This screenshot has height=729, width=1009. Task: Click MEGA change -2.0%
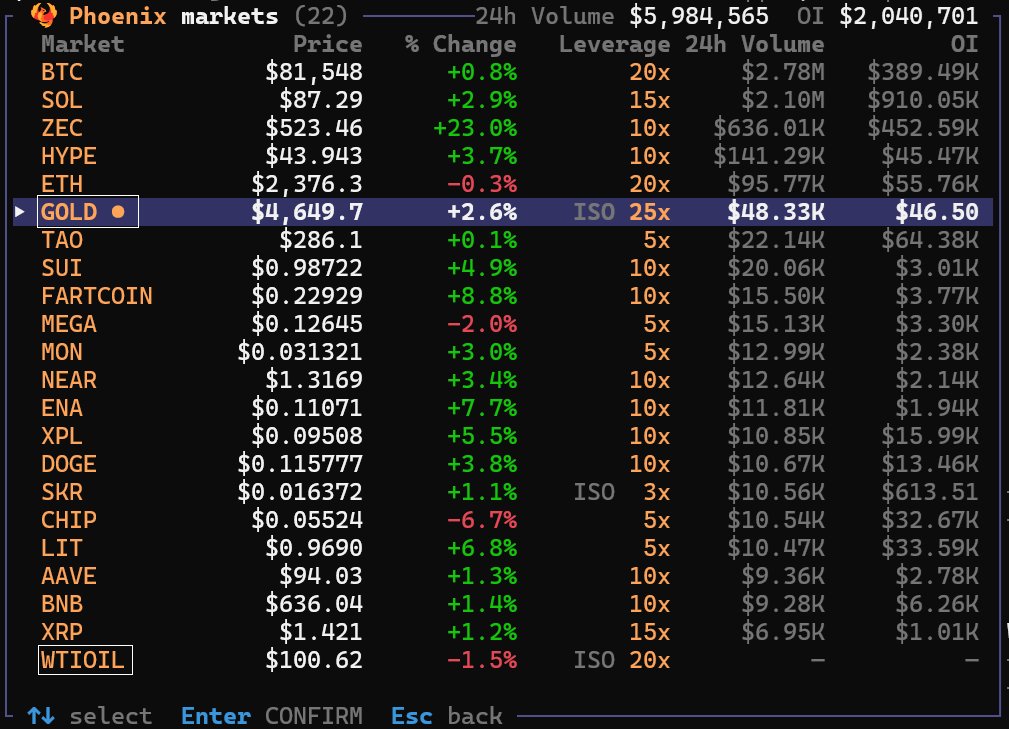[482, 324]
